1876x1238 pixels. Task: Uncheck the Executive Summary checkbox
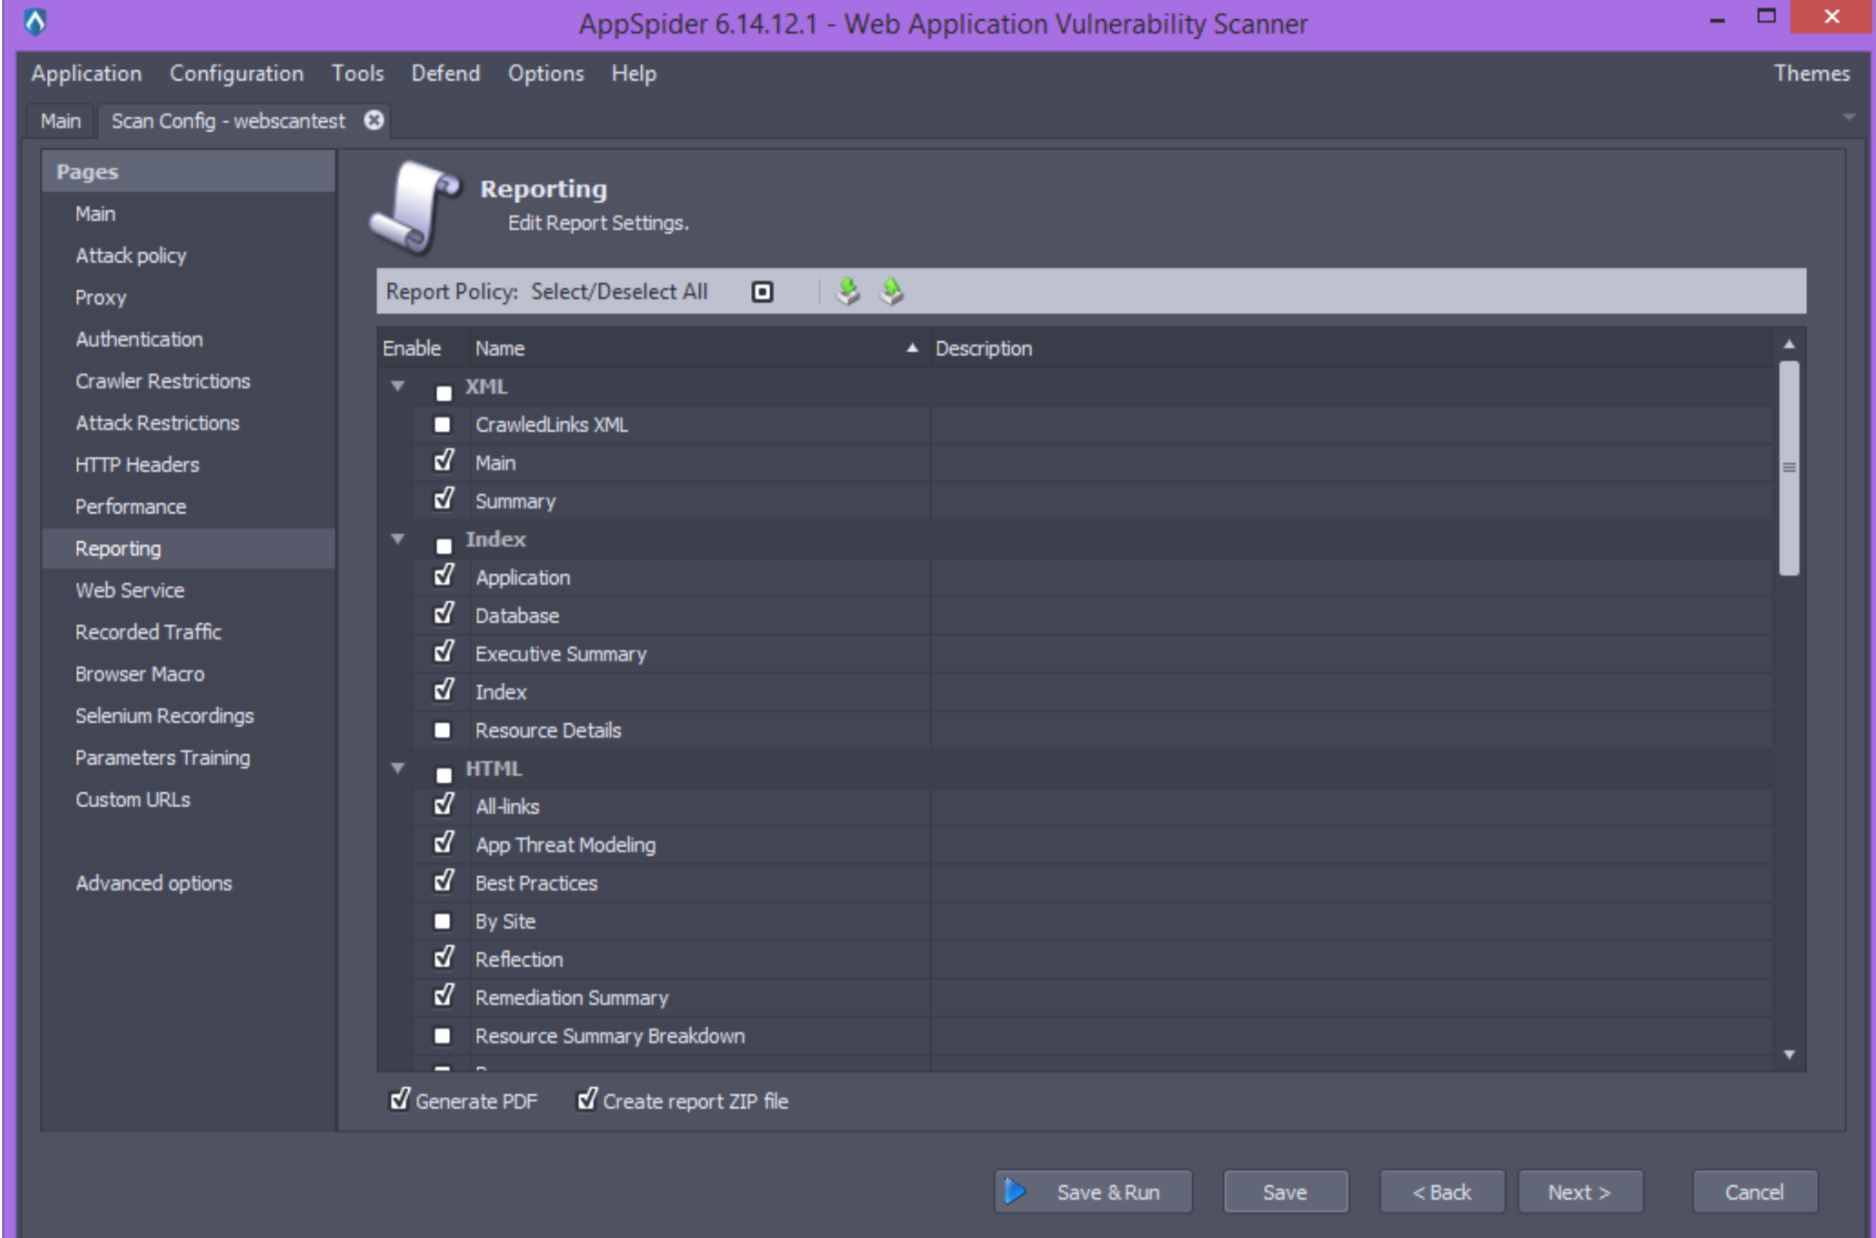point(444,652)
